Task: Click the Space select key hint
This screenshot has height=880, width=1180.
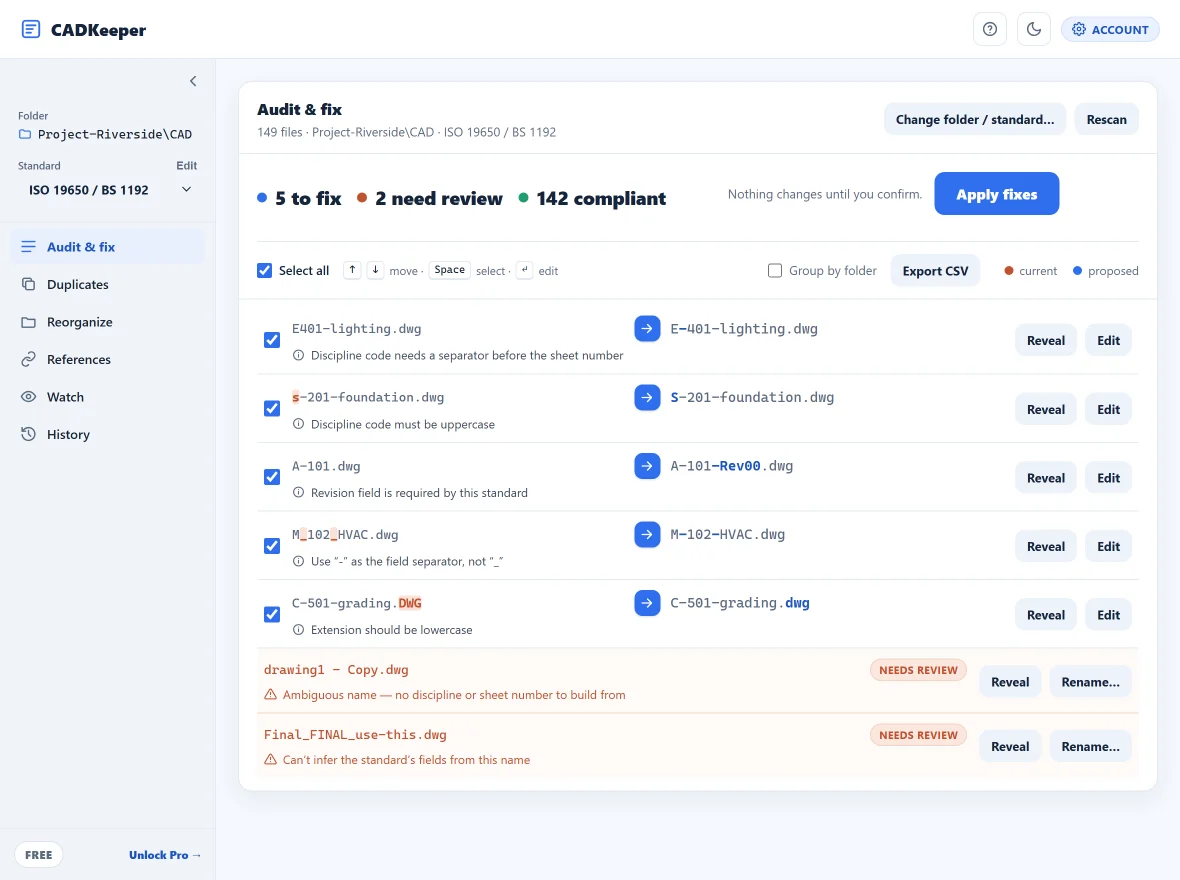Action: pyautogui.click(x=449, y=269)
